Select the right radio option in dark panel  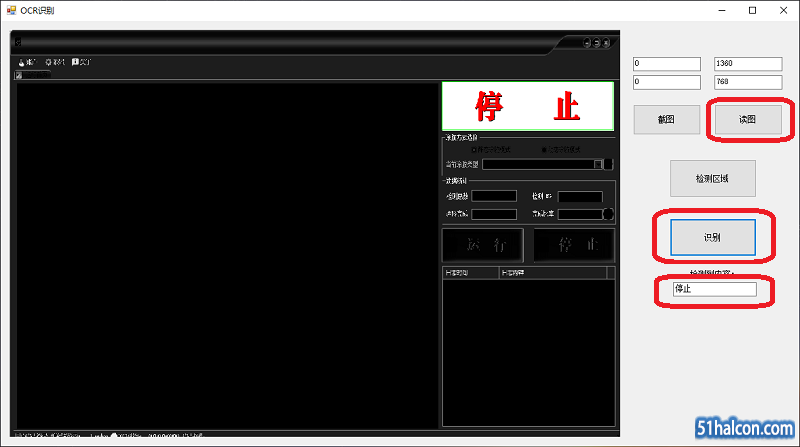coord(544,150)
